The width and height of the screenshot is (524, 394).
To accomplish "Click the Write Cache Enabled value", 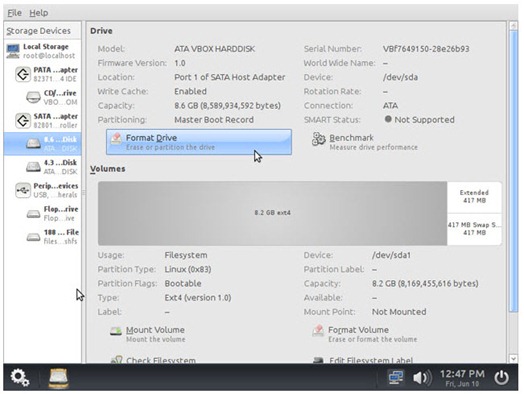I will tap(190, 91).
